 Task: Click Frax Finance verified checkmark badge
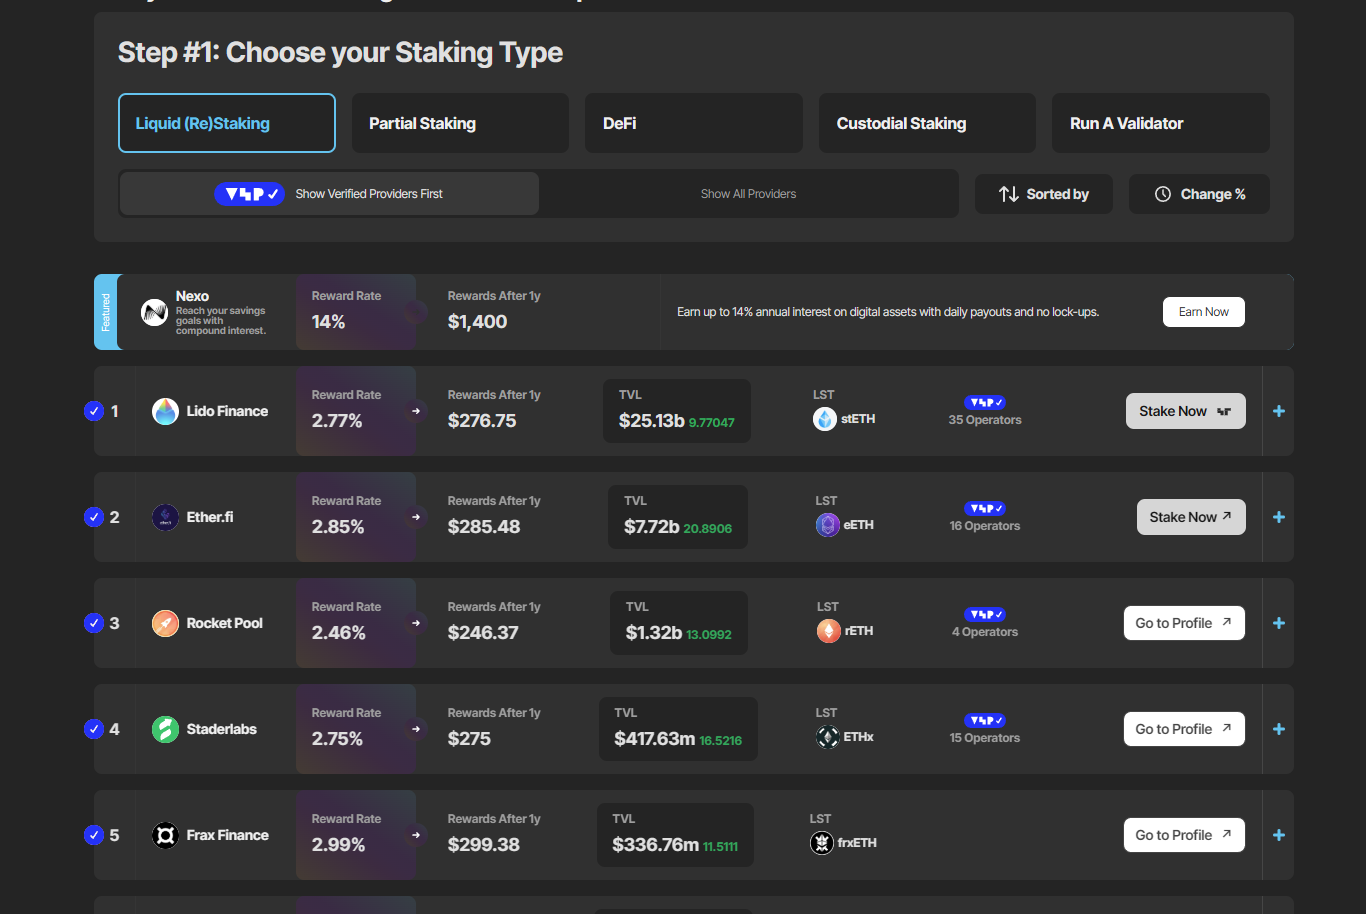(x=94, y=835)
